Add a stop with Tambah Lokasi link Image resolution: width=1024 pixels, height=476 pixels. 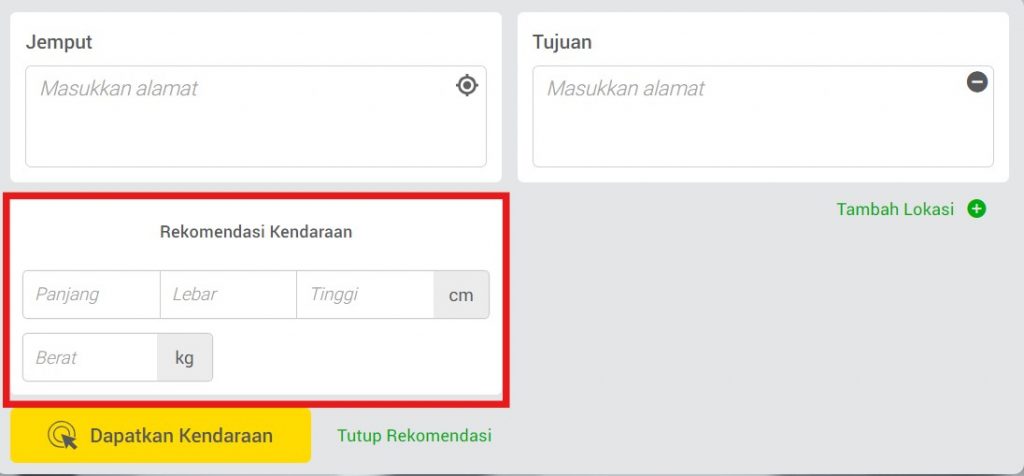click(895, 209)
